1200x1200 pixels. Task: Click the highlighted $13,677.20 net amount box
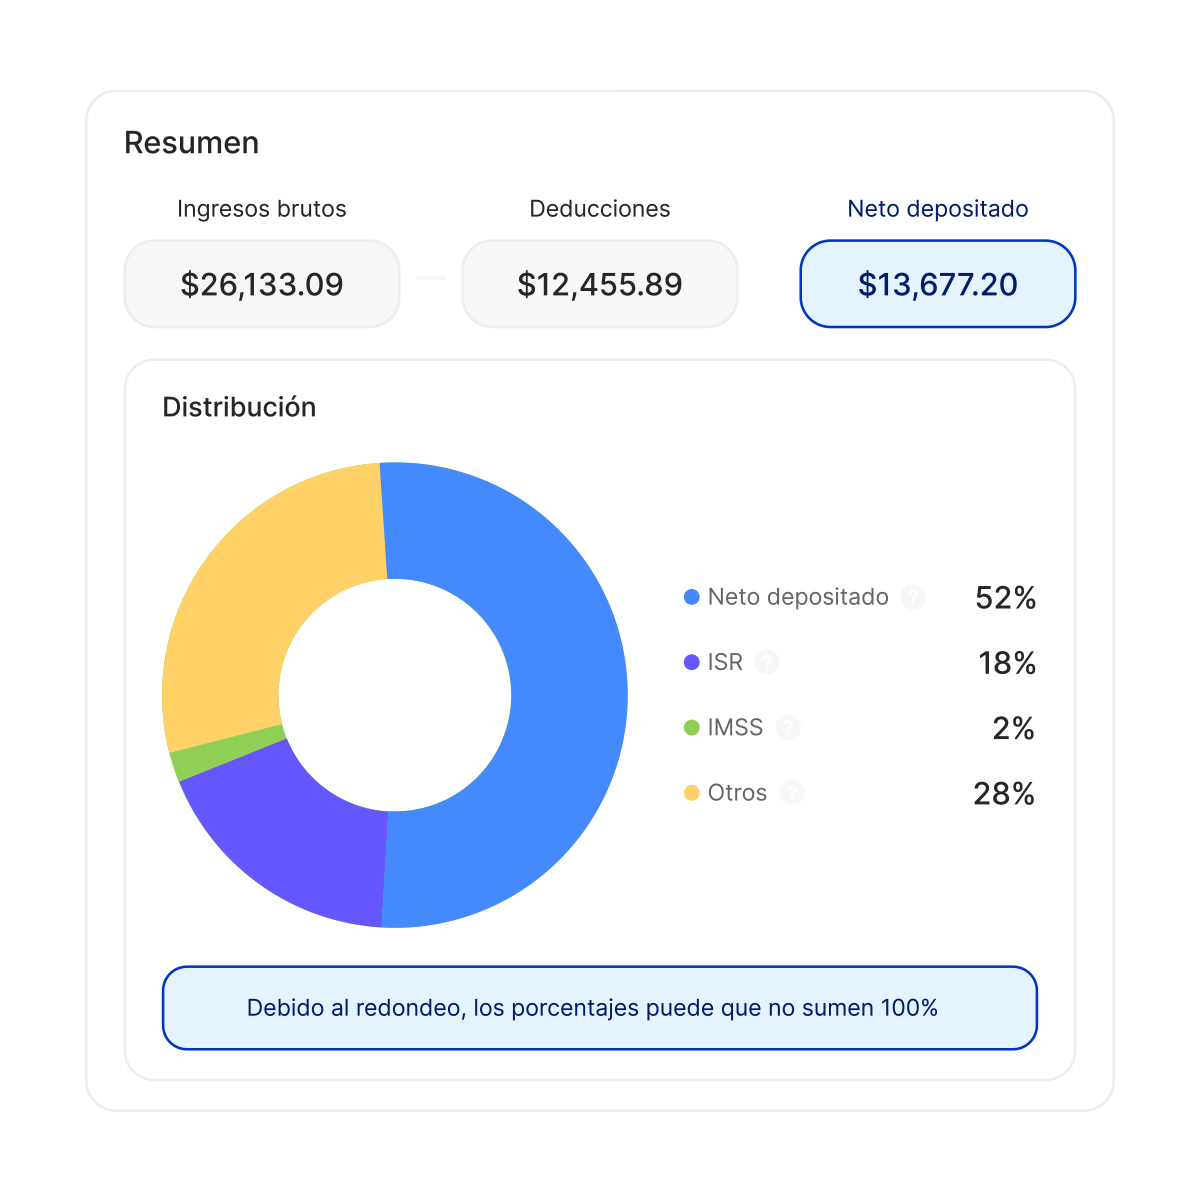937,284
